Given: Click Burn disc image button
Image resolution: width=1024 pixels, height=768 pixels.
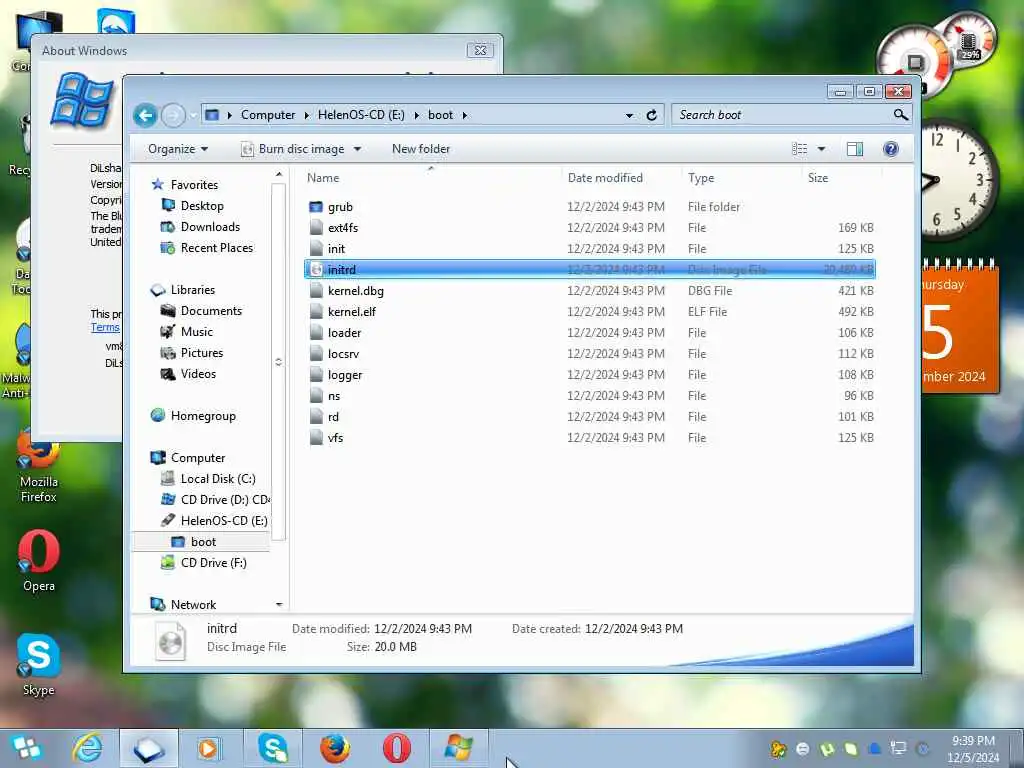Looking at the screenshot, I should [293, 149].
